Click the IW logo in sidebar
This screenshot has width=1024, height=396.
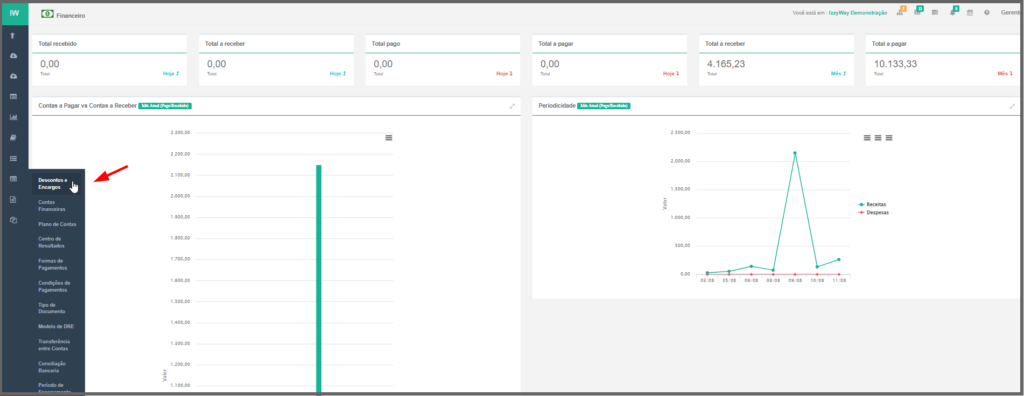[x=14, y=12]
